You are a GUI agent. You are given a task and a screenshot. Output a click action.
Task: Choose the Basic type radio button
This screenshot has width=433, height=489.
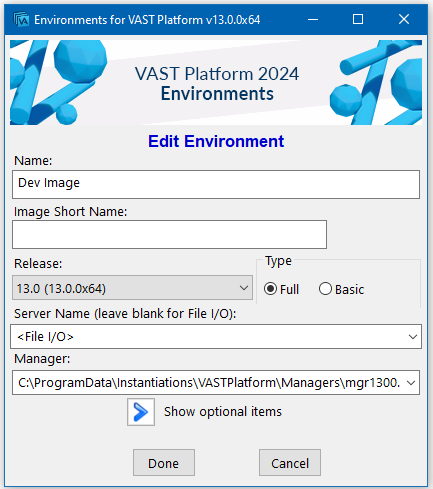click(325, 289)
